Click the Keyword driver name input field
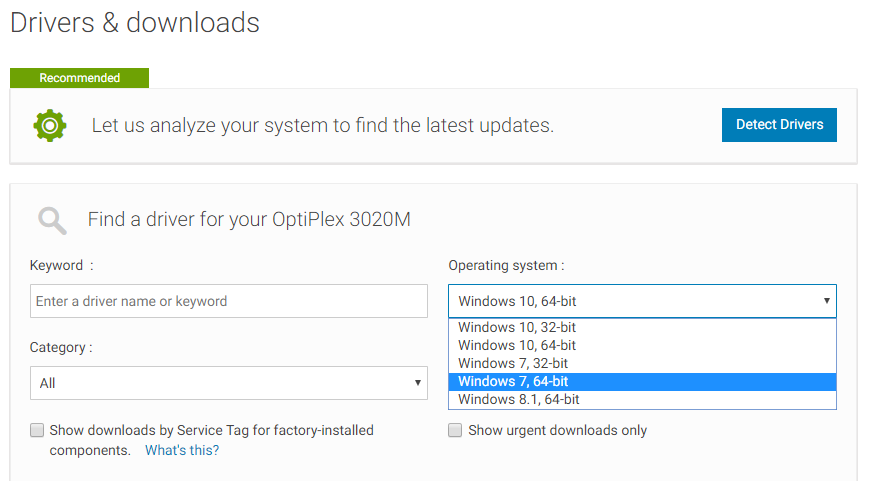Image resolution: width=875 pixels, height=481 pixels. [229, 301]
